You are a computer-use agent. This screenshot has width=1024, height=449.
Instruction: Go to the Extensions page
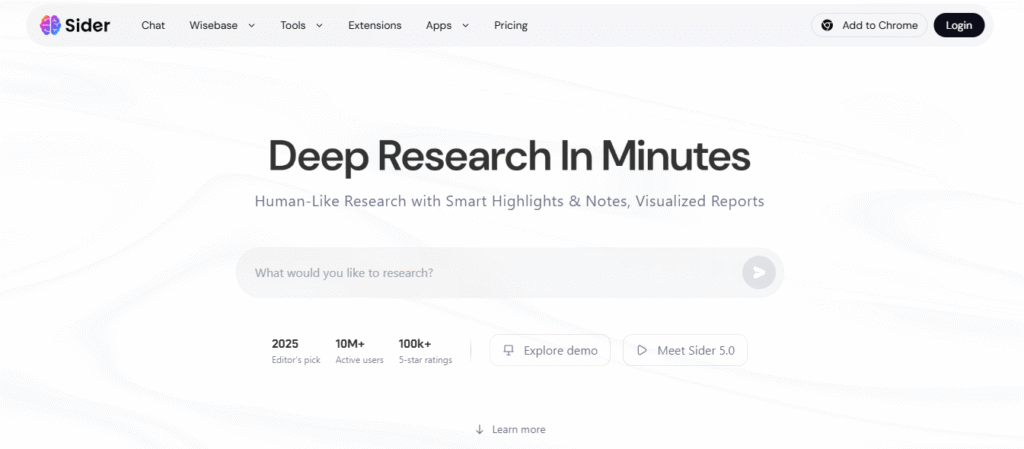[x=375, y=25]
